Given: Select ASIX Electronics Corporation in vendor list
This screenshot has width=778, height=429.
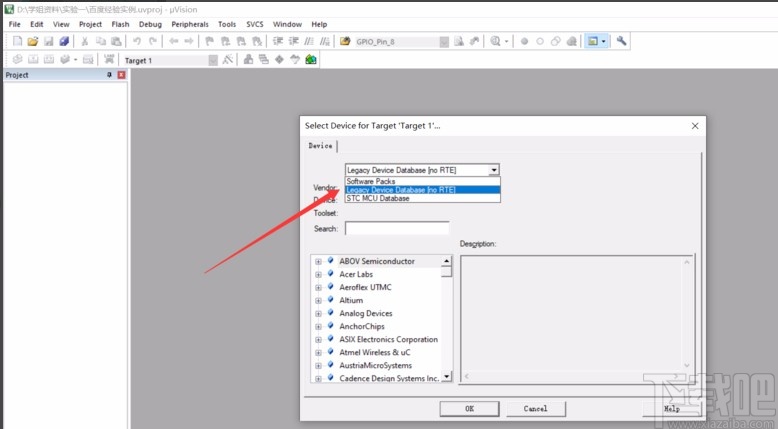Looking at the screenshot, I should [x=389, y=339].
